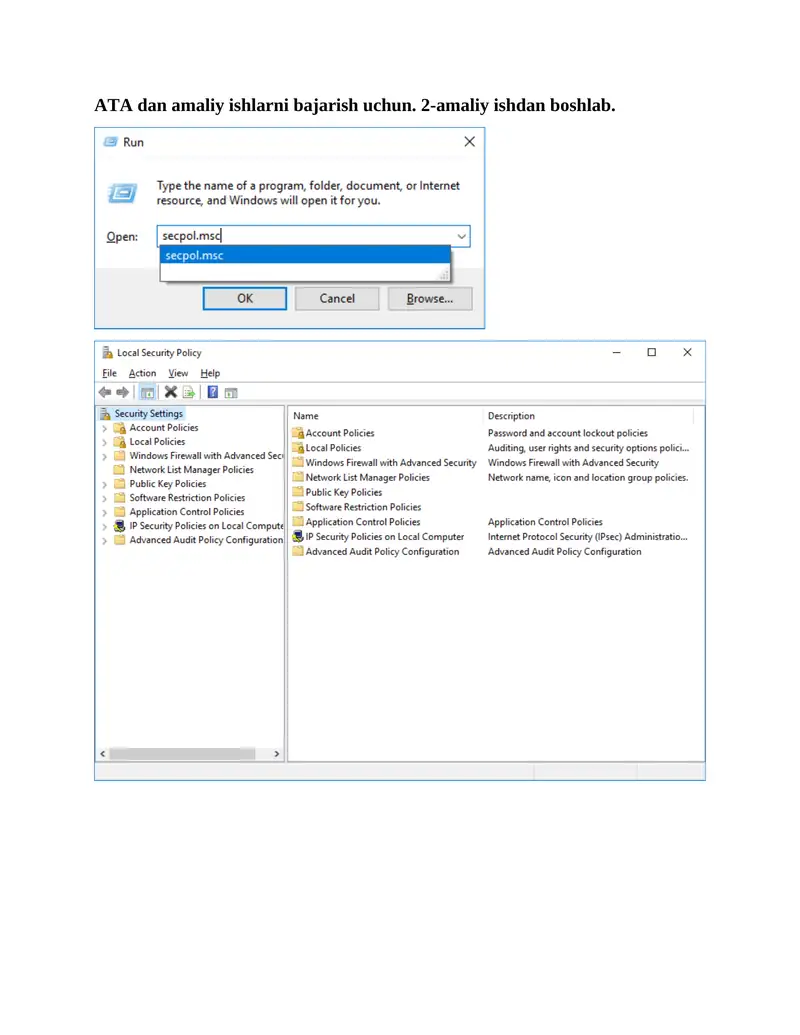The height and width of the screenshot is (1035, 800).
Task: Open the View menu
Action: click(x=178, y=373)
